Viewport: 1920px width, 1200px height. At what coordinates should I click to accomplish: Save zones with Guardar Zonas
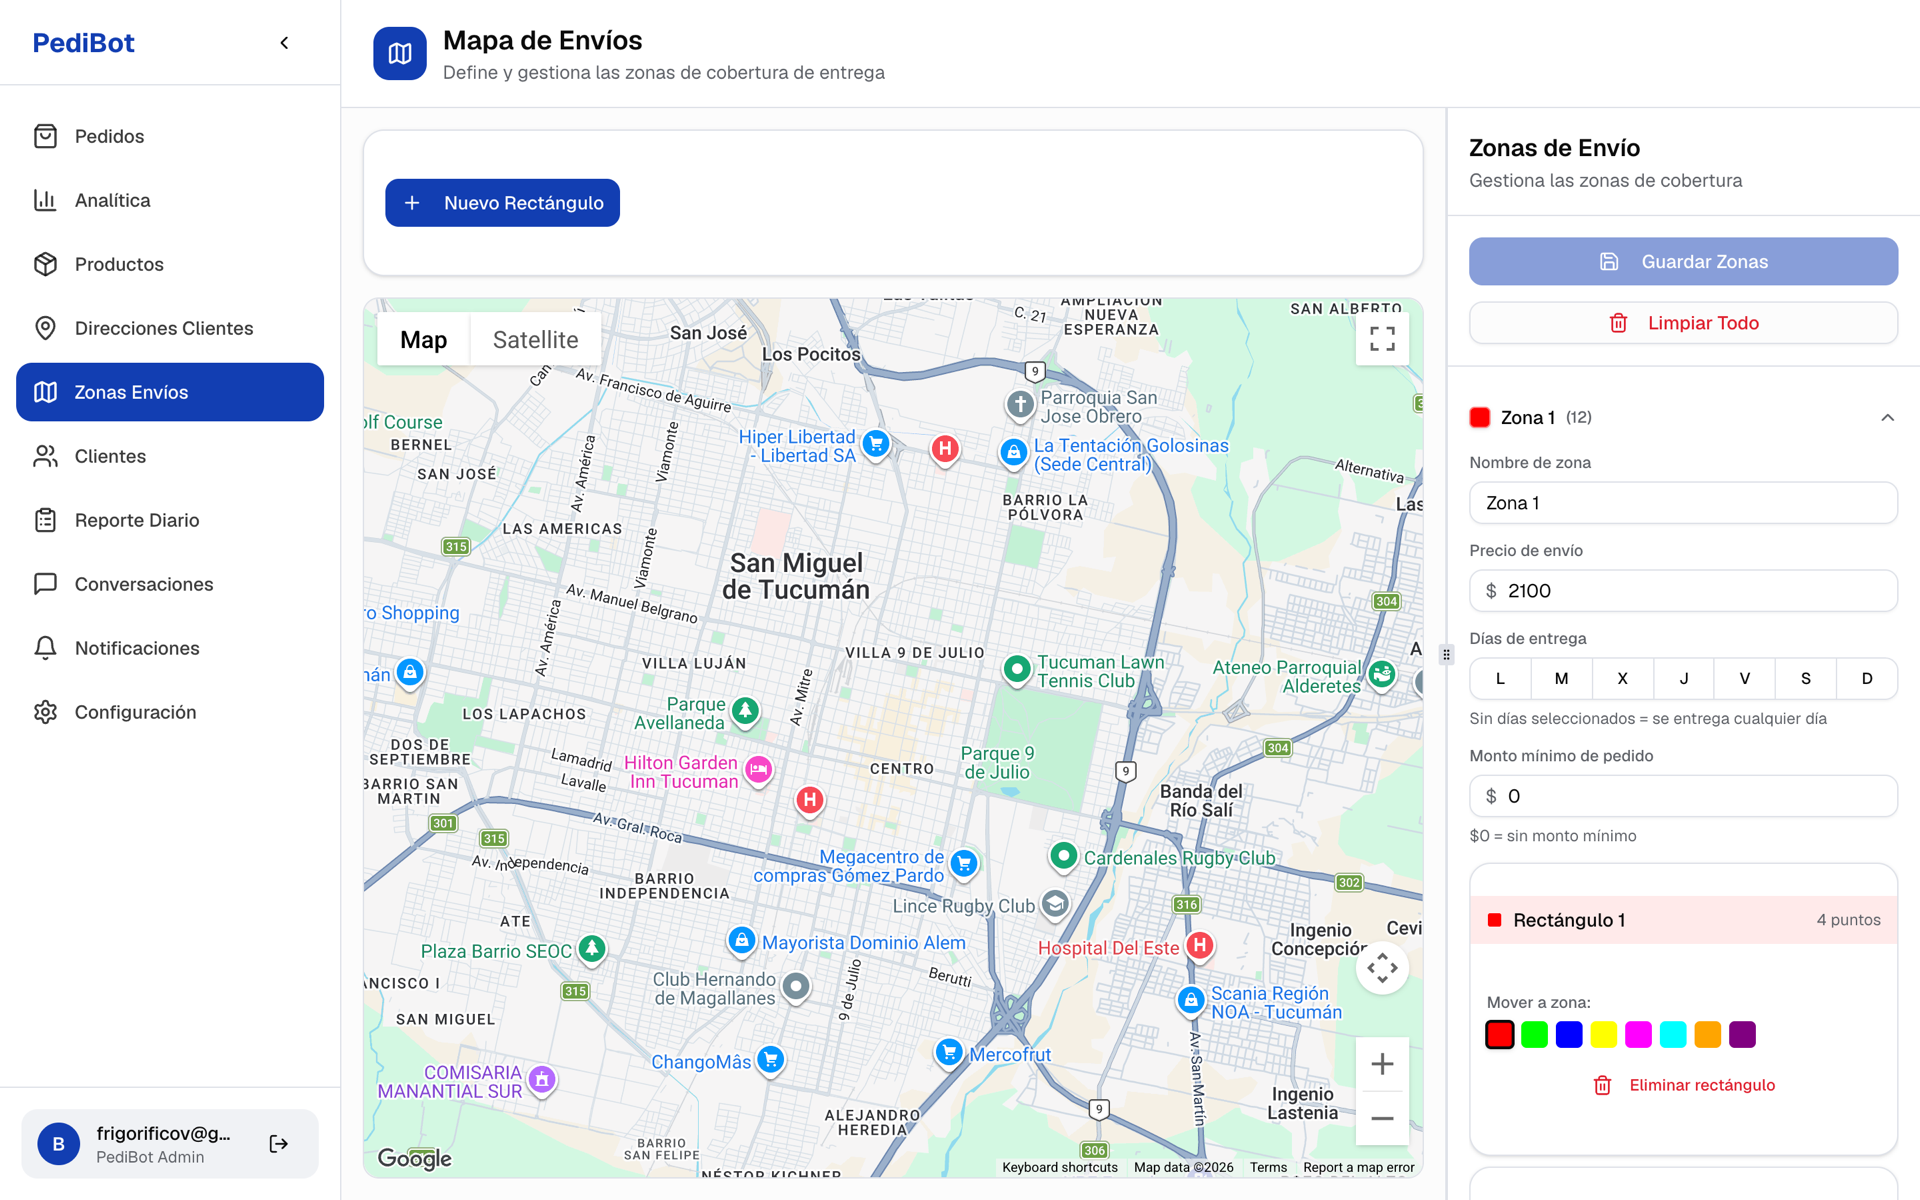click(1684, 262)
